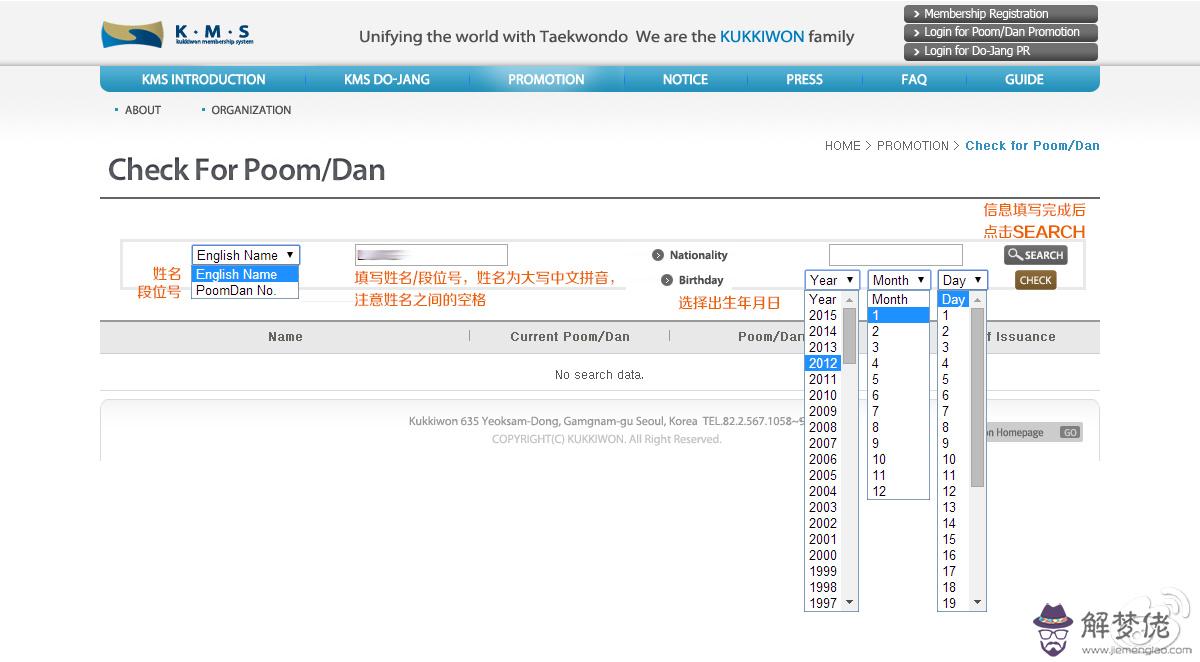Click the 'No search data.' message

[x=599, y=375]
